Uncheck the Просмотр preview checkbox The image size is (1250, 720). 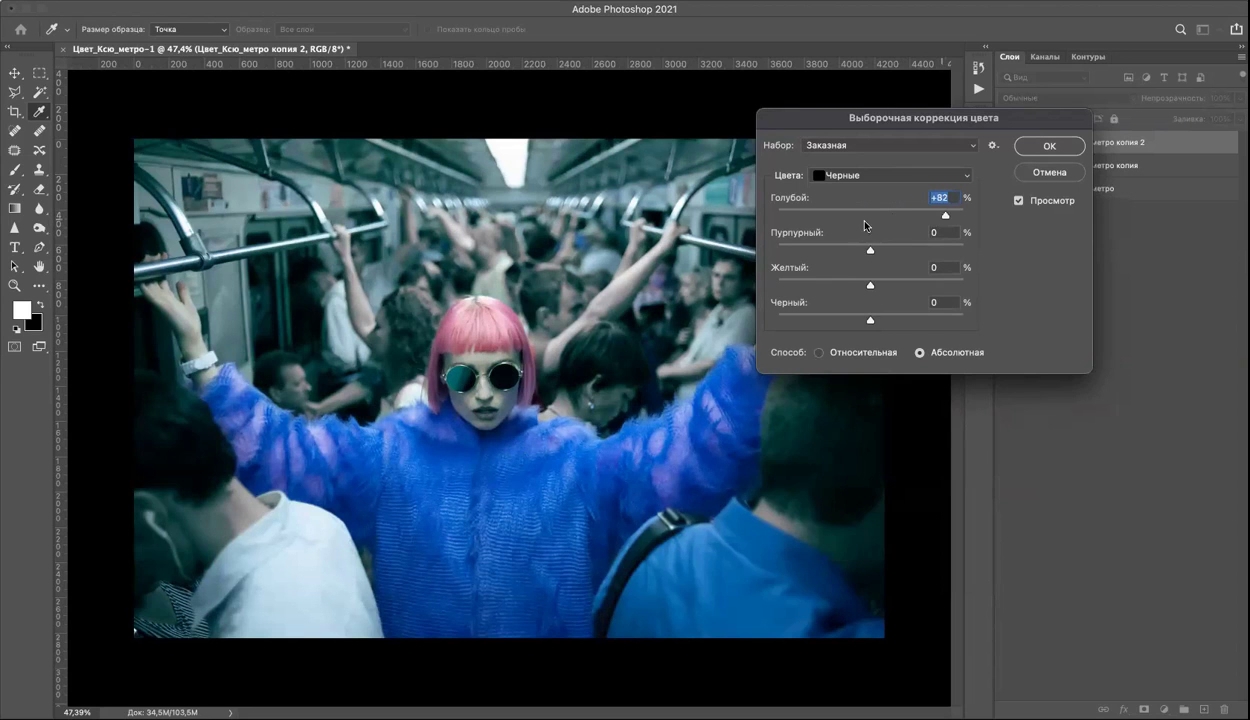click(x=1018, y=201)
